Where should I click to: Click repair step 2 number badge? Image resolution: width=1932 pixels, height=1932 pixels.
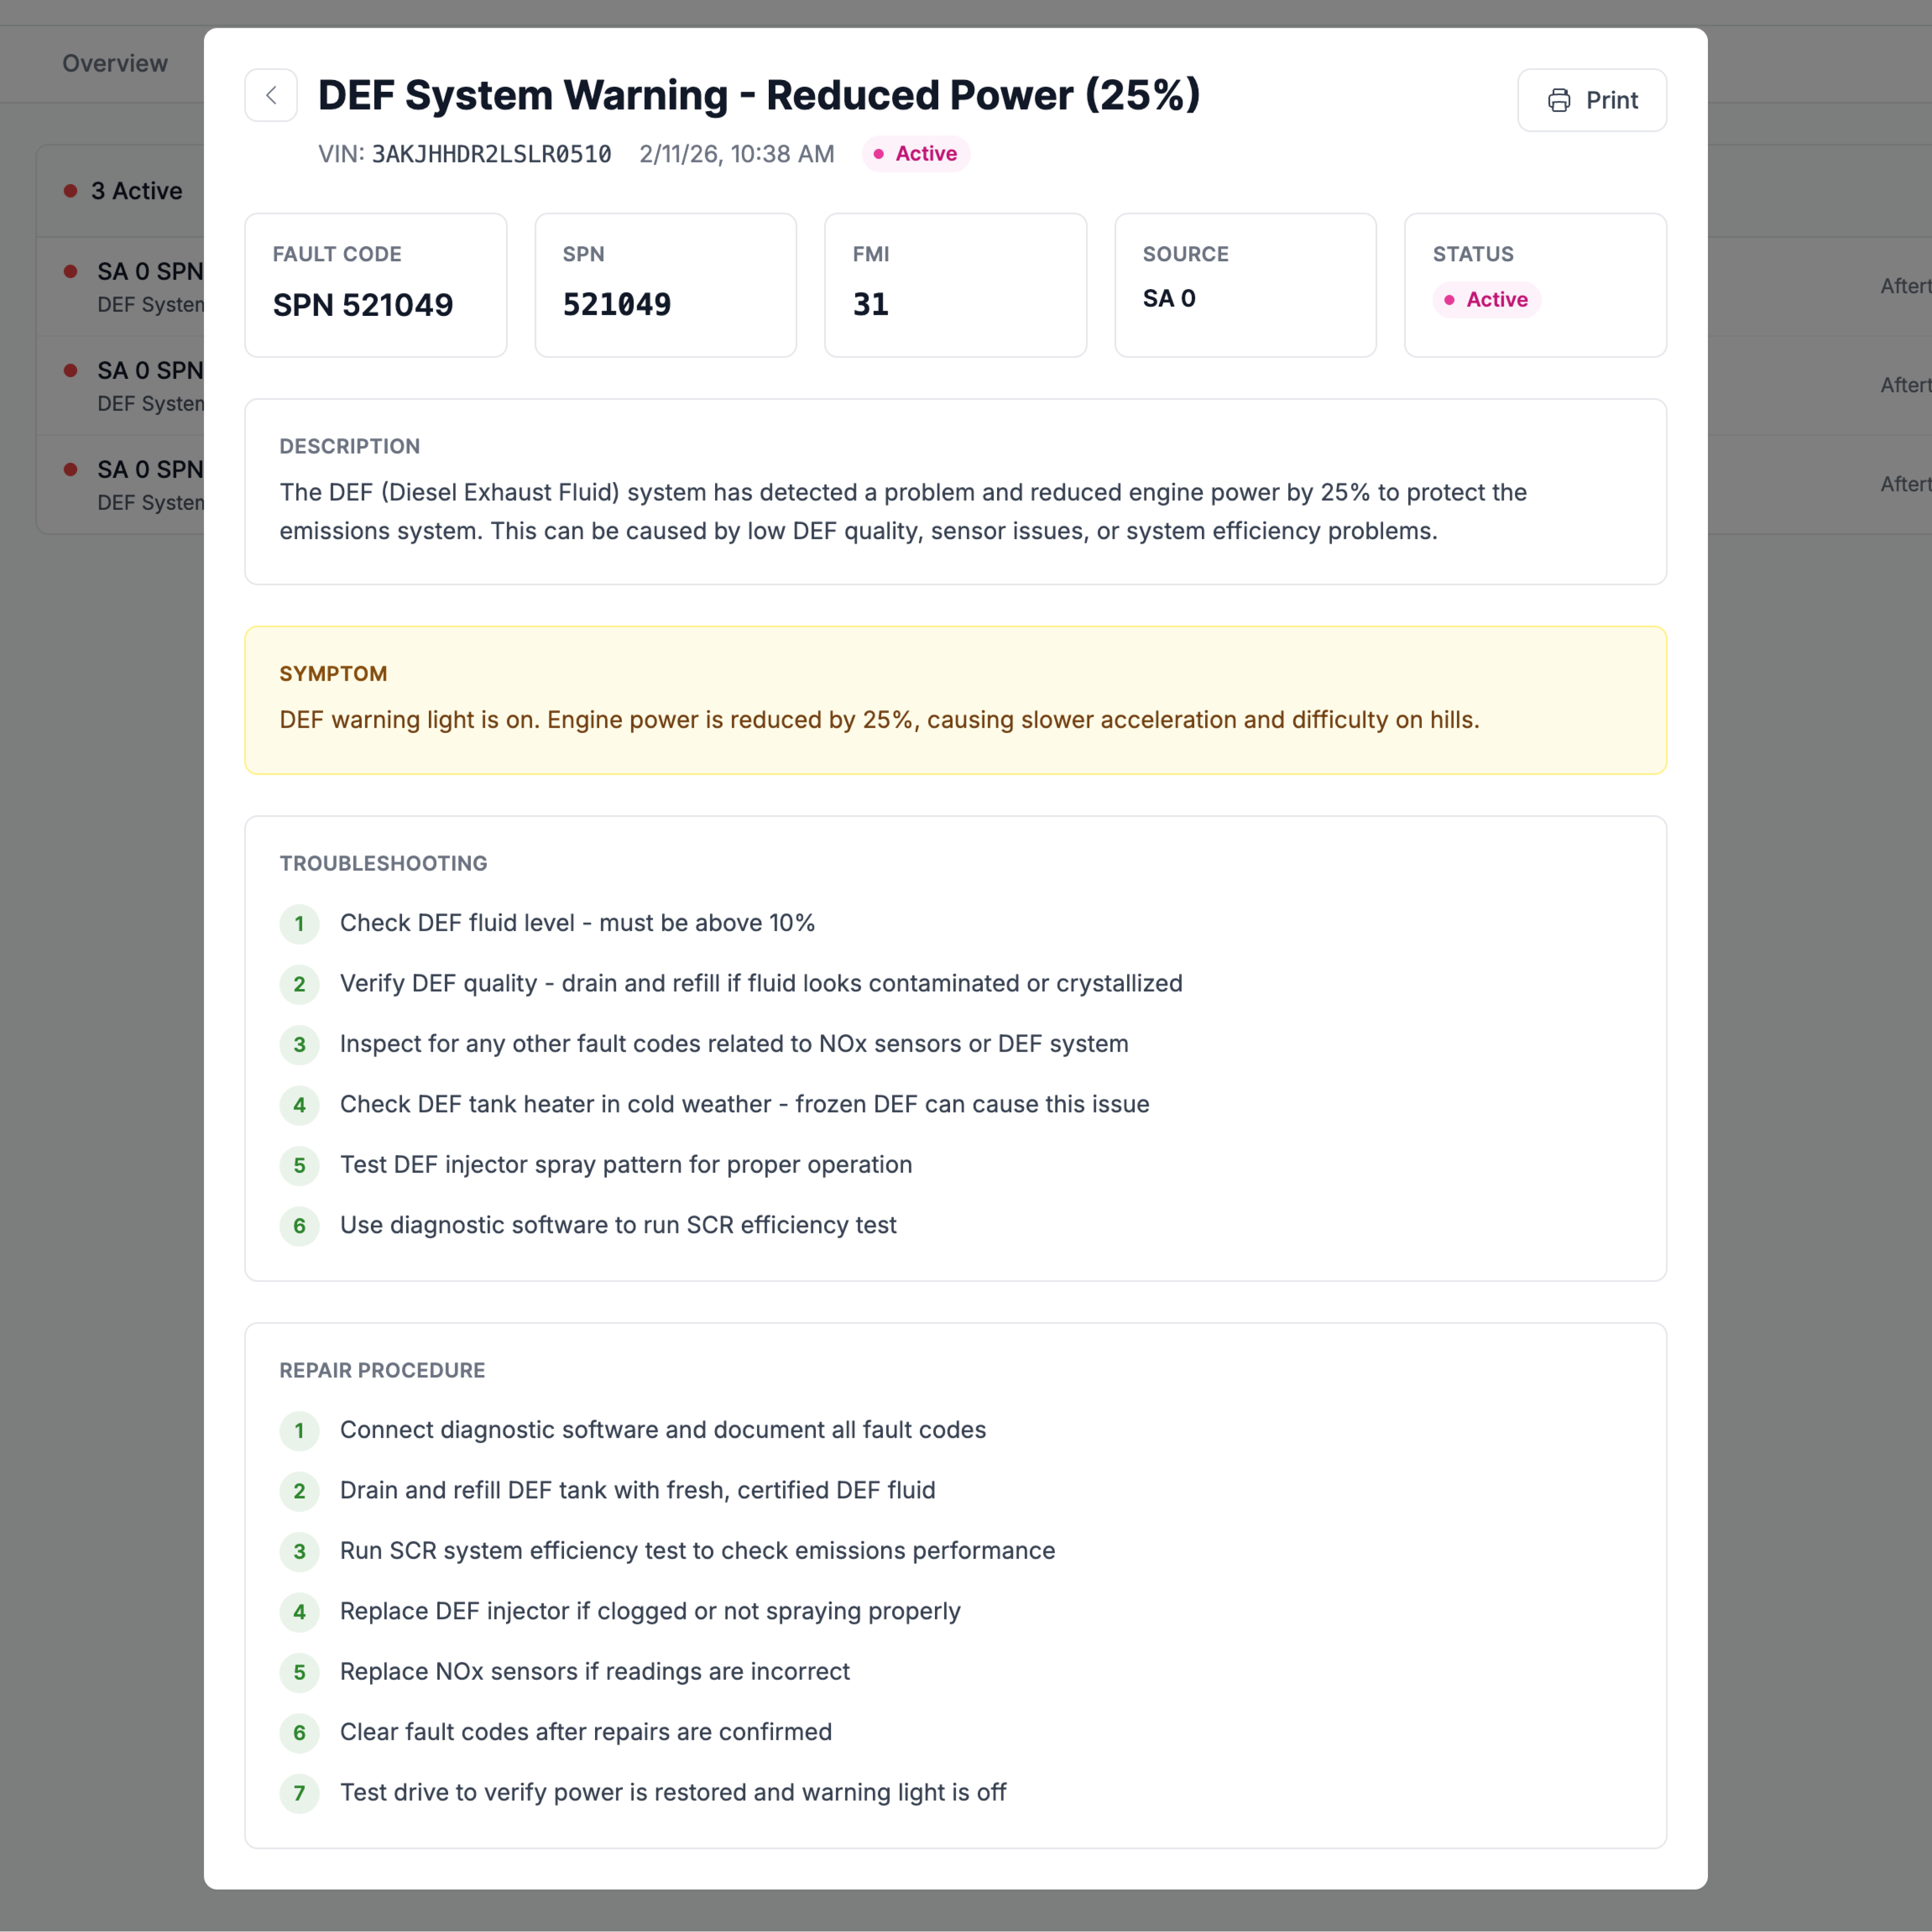(299, 1491)
